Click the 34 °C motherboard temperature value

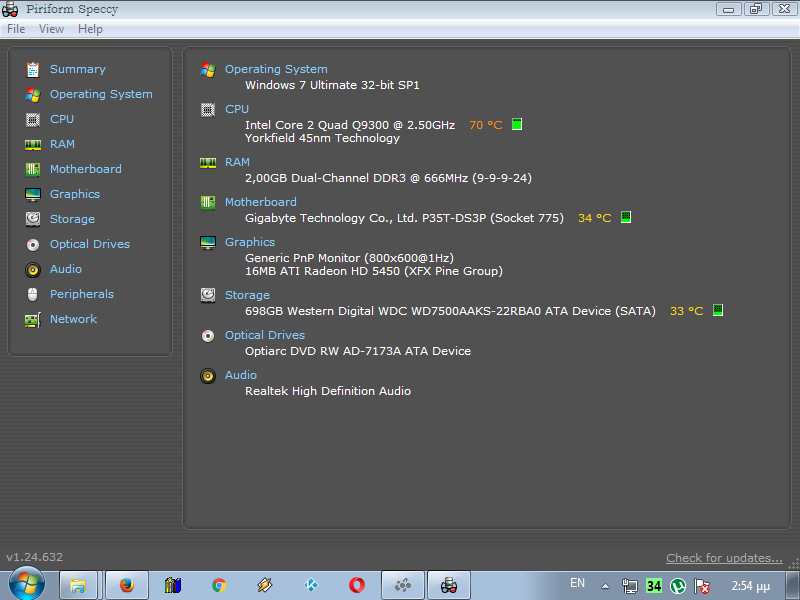click(x=594, y=218)
